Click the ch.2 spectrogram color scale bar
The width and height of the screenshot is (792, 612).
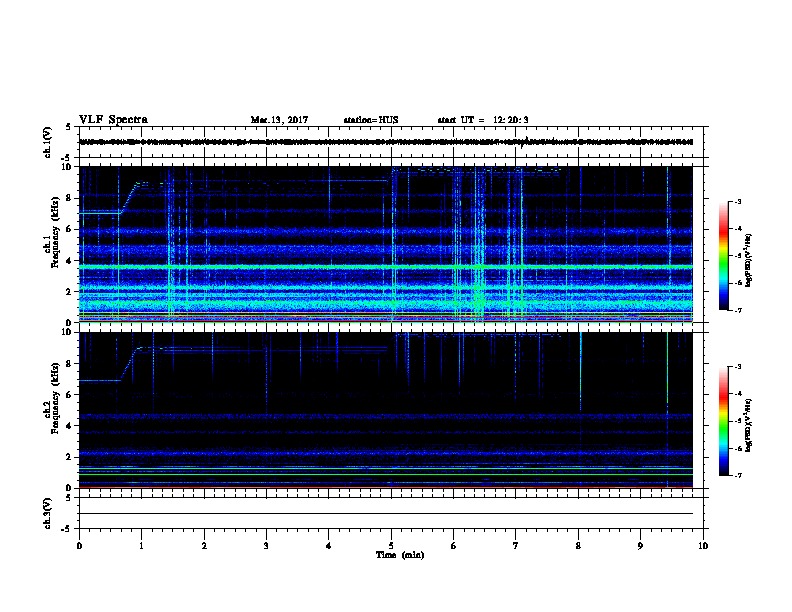pos(723,421)
